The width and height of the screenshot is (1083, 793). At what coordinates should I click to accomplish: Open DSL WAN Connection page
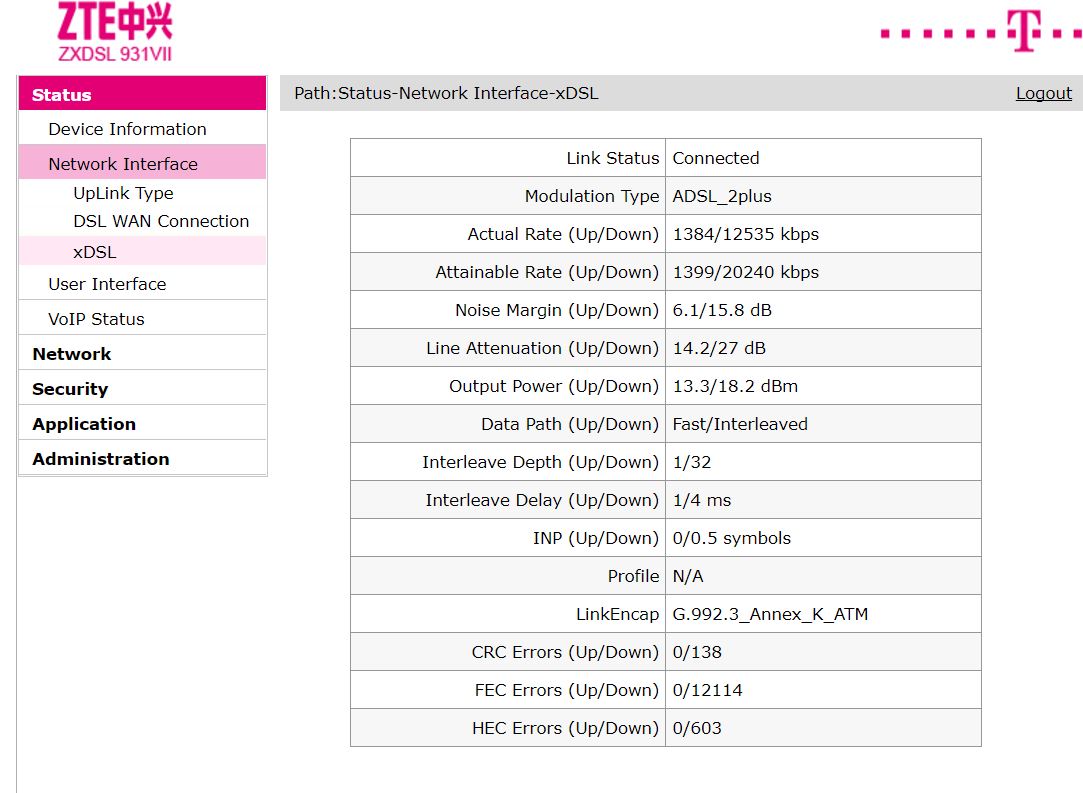click(161, 221)
